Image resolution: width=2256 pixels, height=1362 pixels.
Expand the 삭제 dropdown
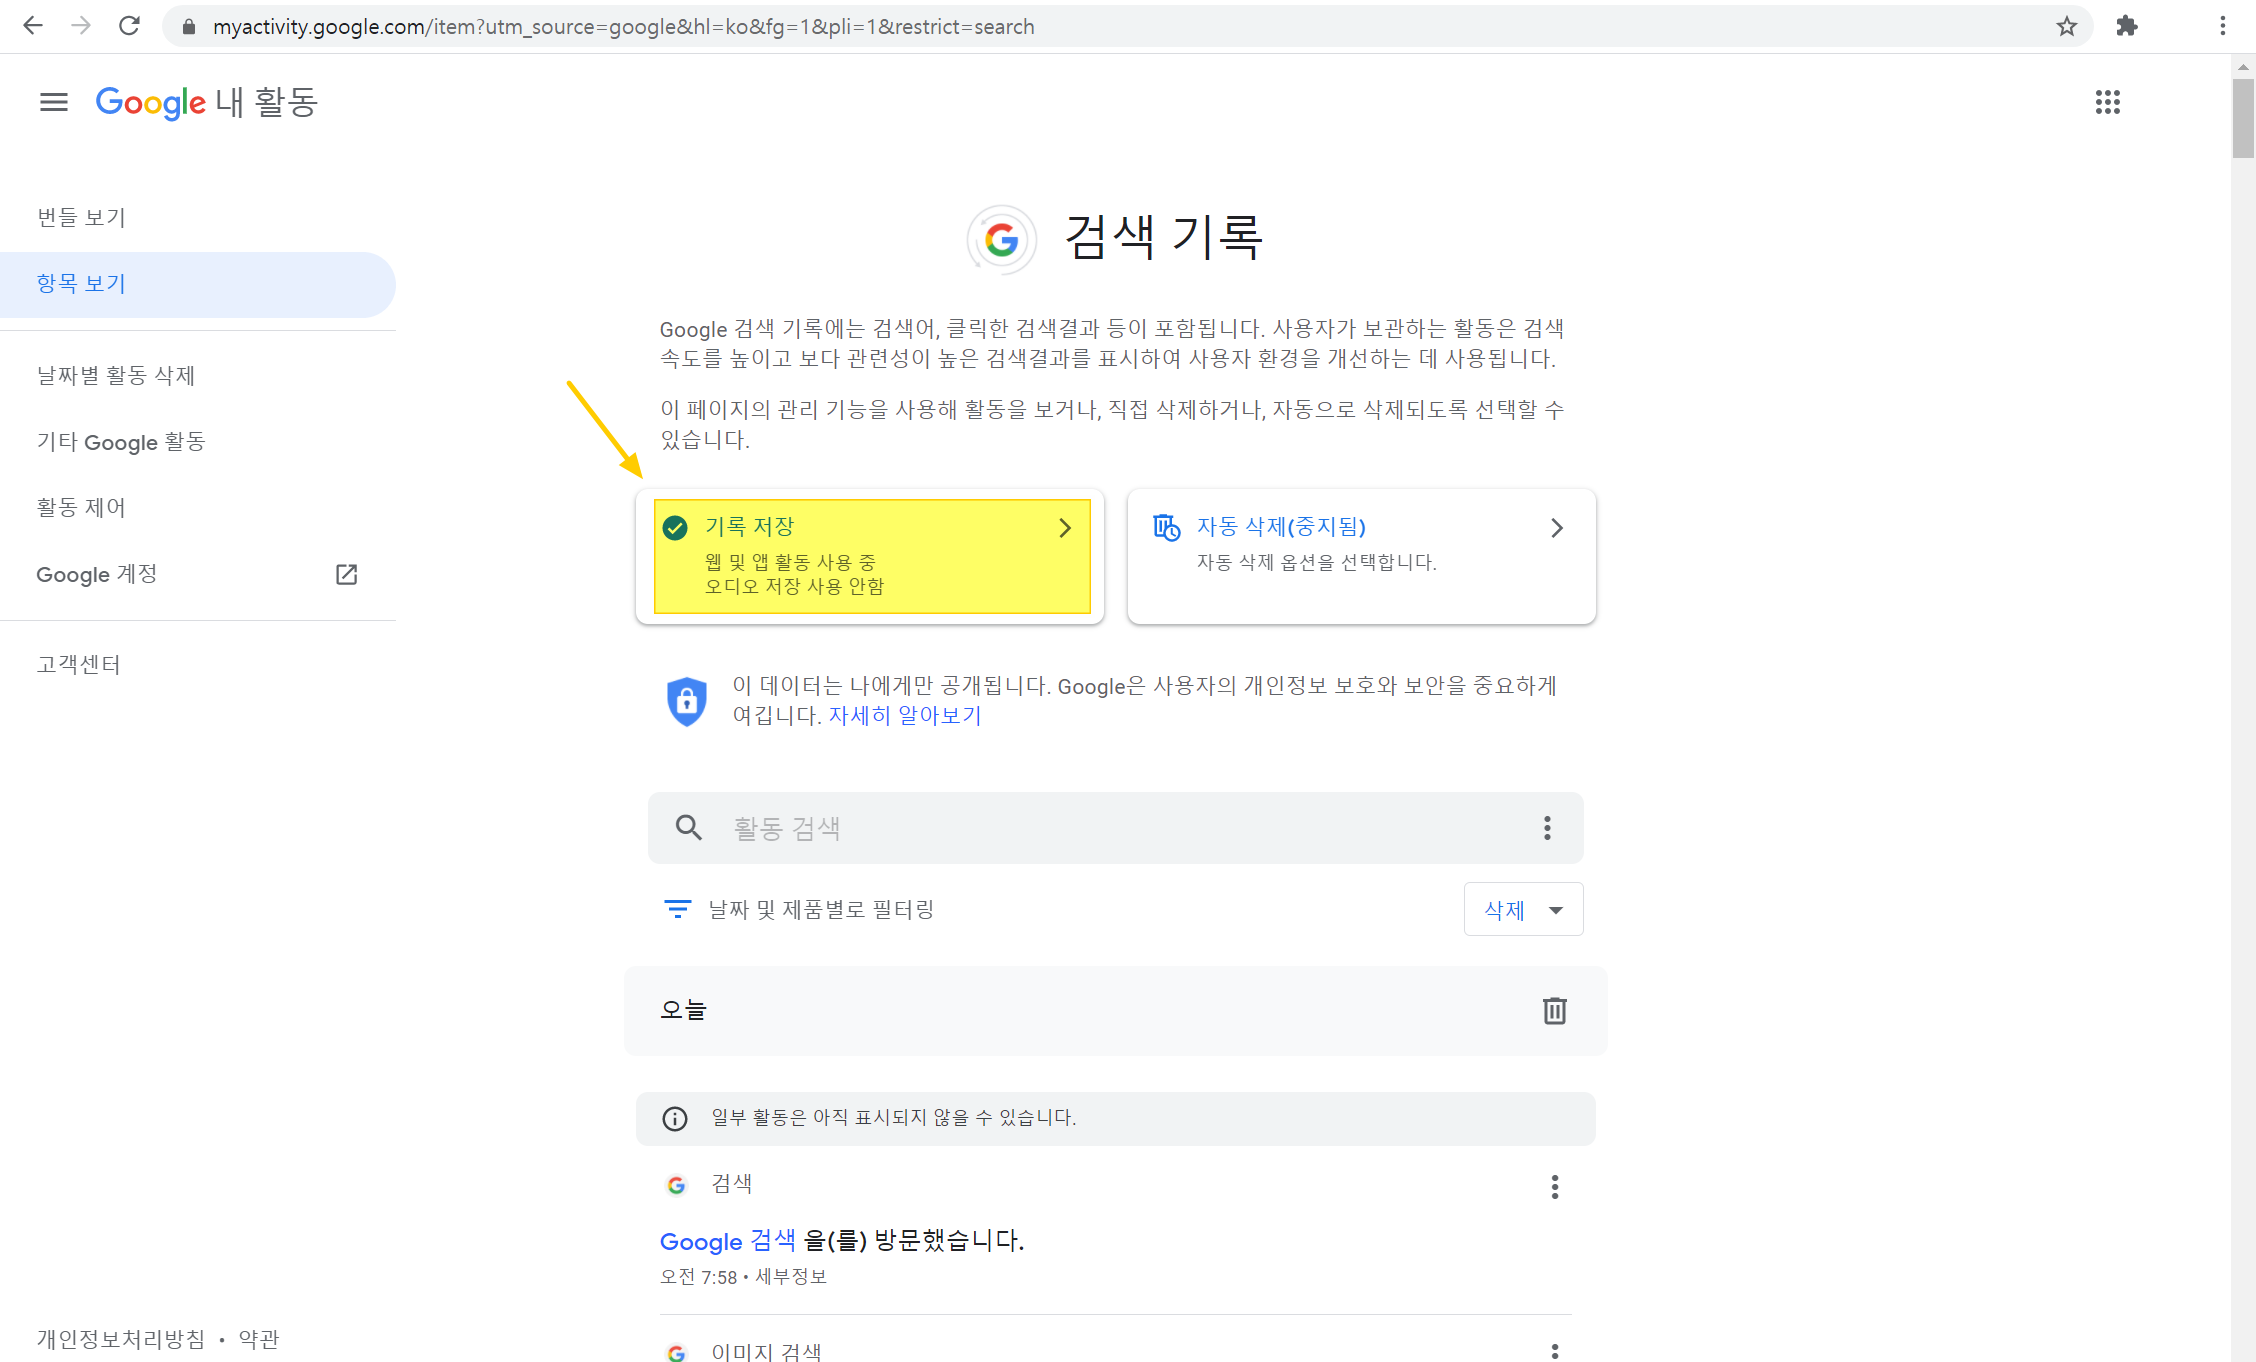[1523, 910]
